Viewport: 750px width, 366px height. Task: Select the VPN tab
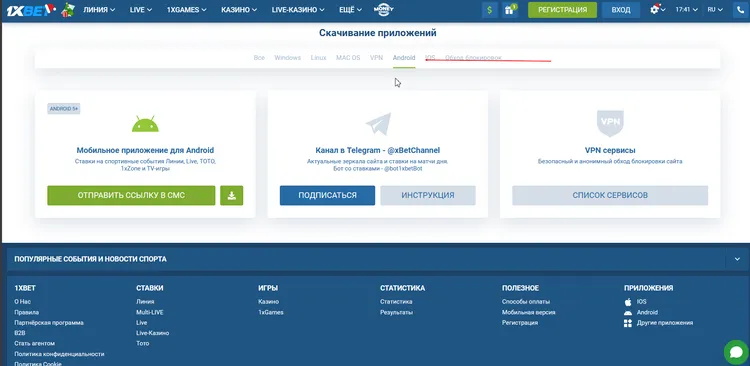376,58
